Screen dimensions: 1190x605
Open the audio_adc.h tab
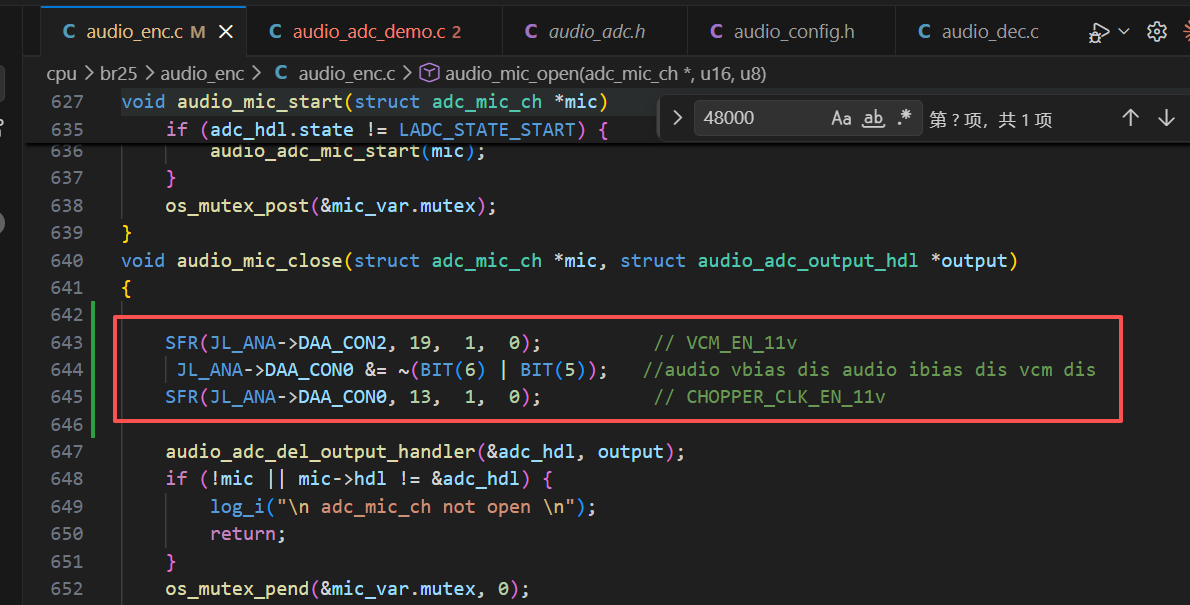pyautogui.click(x=584, y=32)
